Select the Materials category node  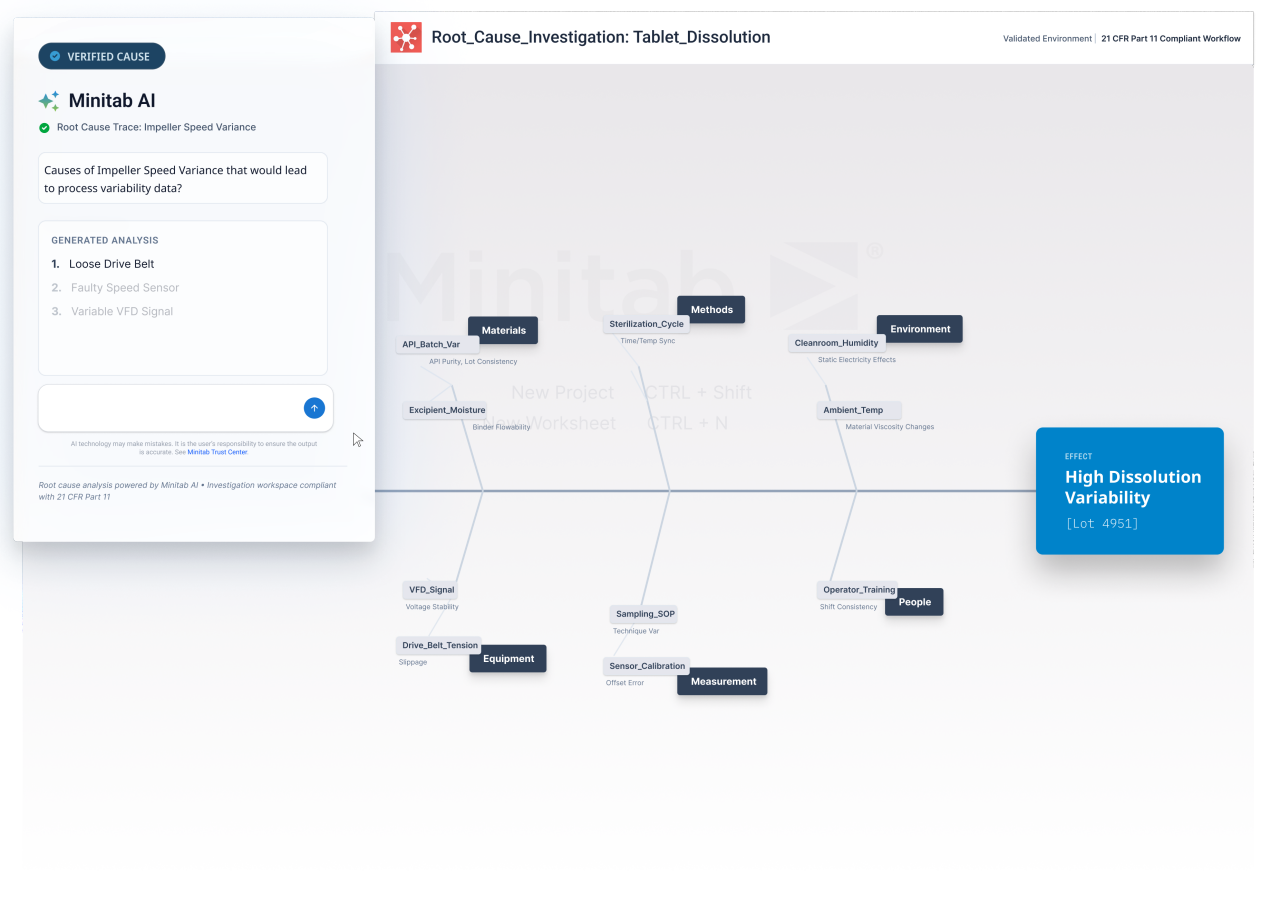[x=503, y=330]
